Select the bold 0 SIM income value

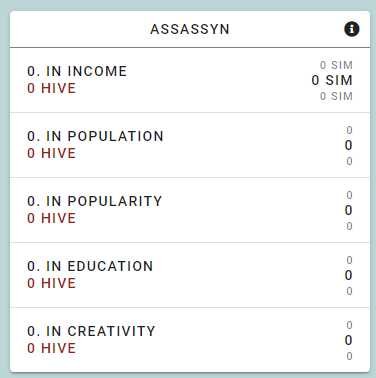pos(332,80)
